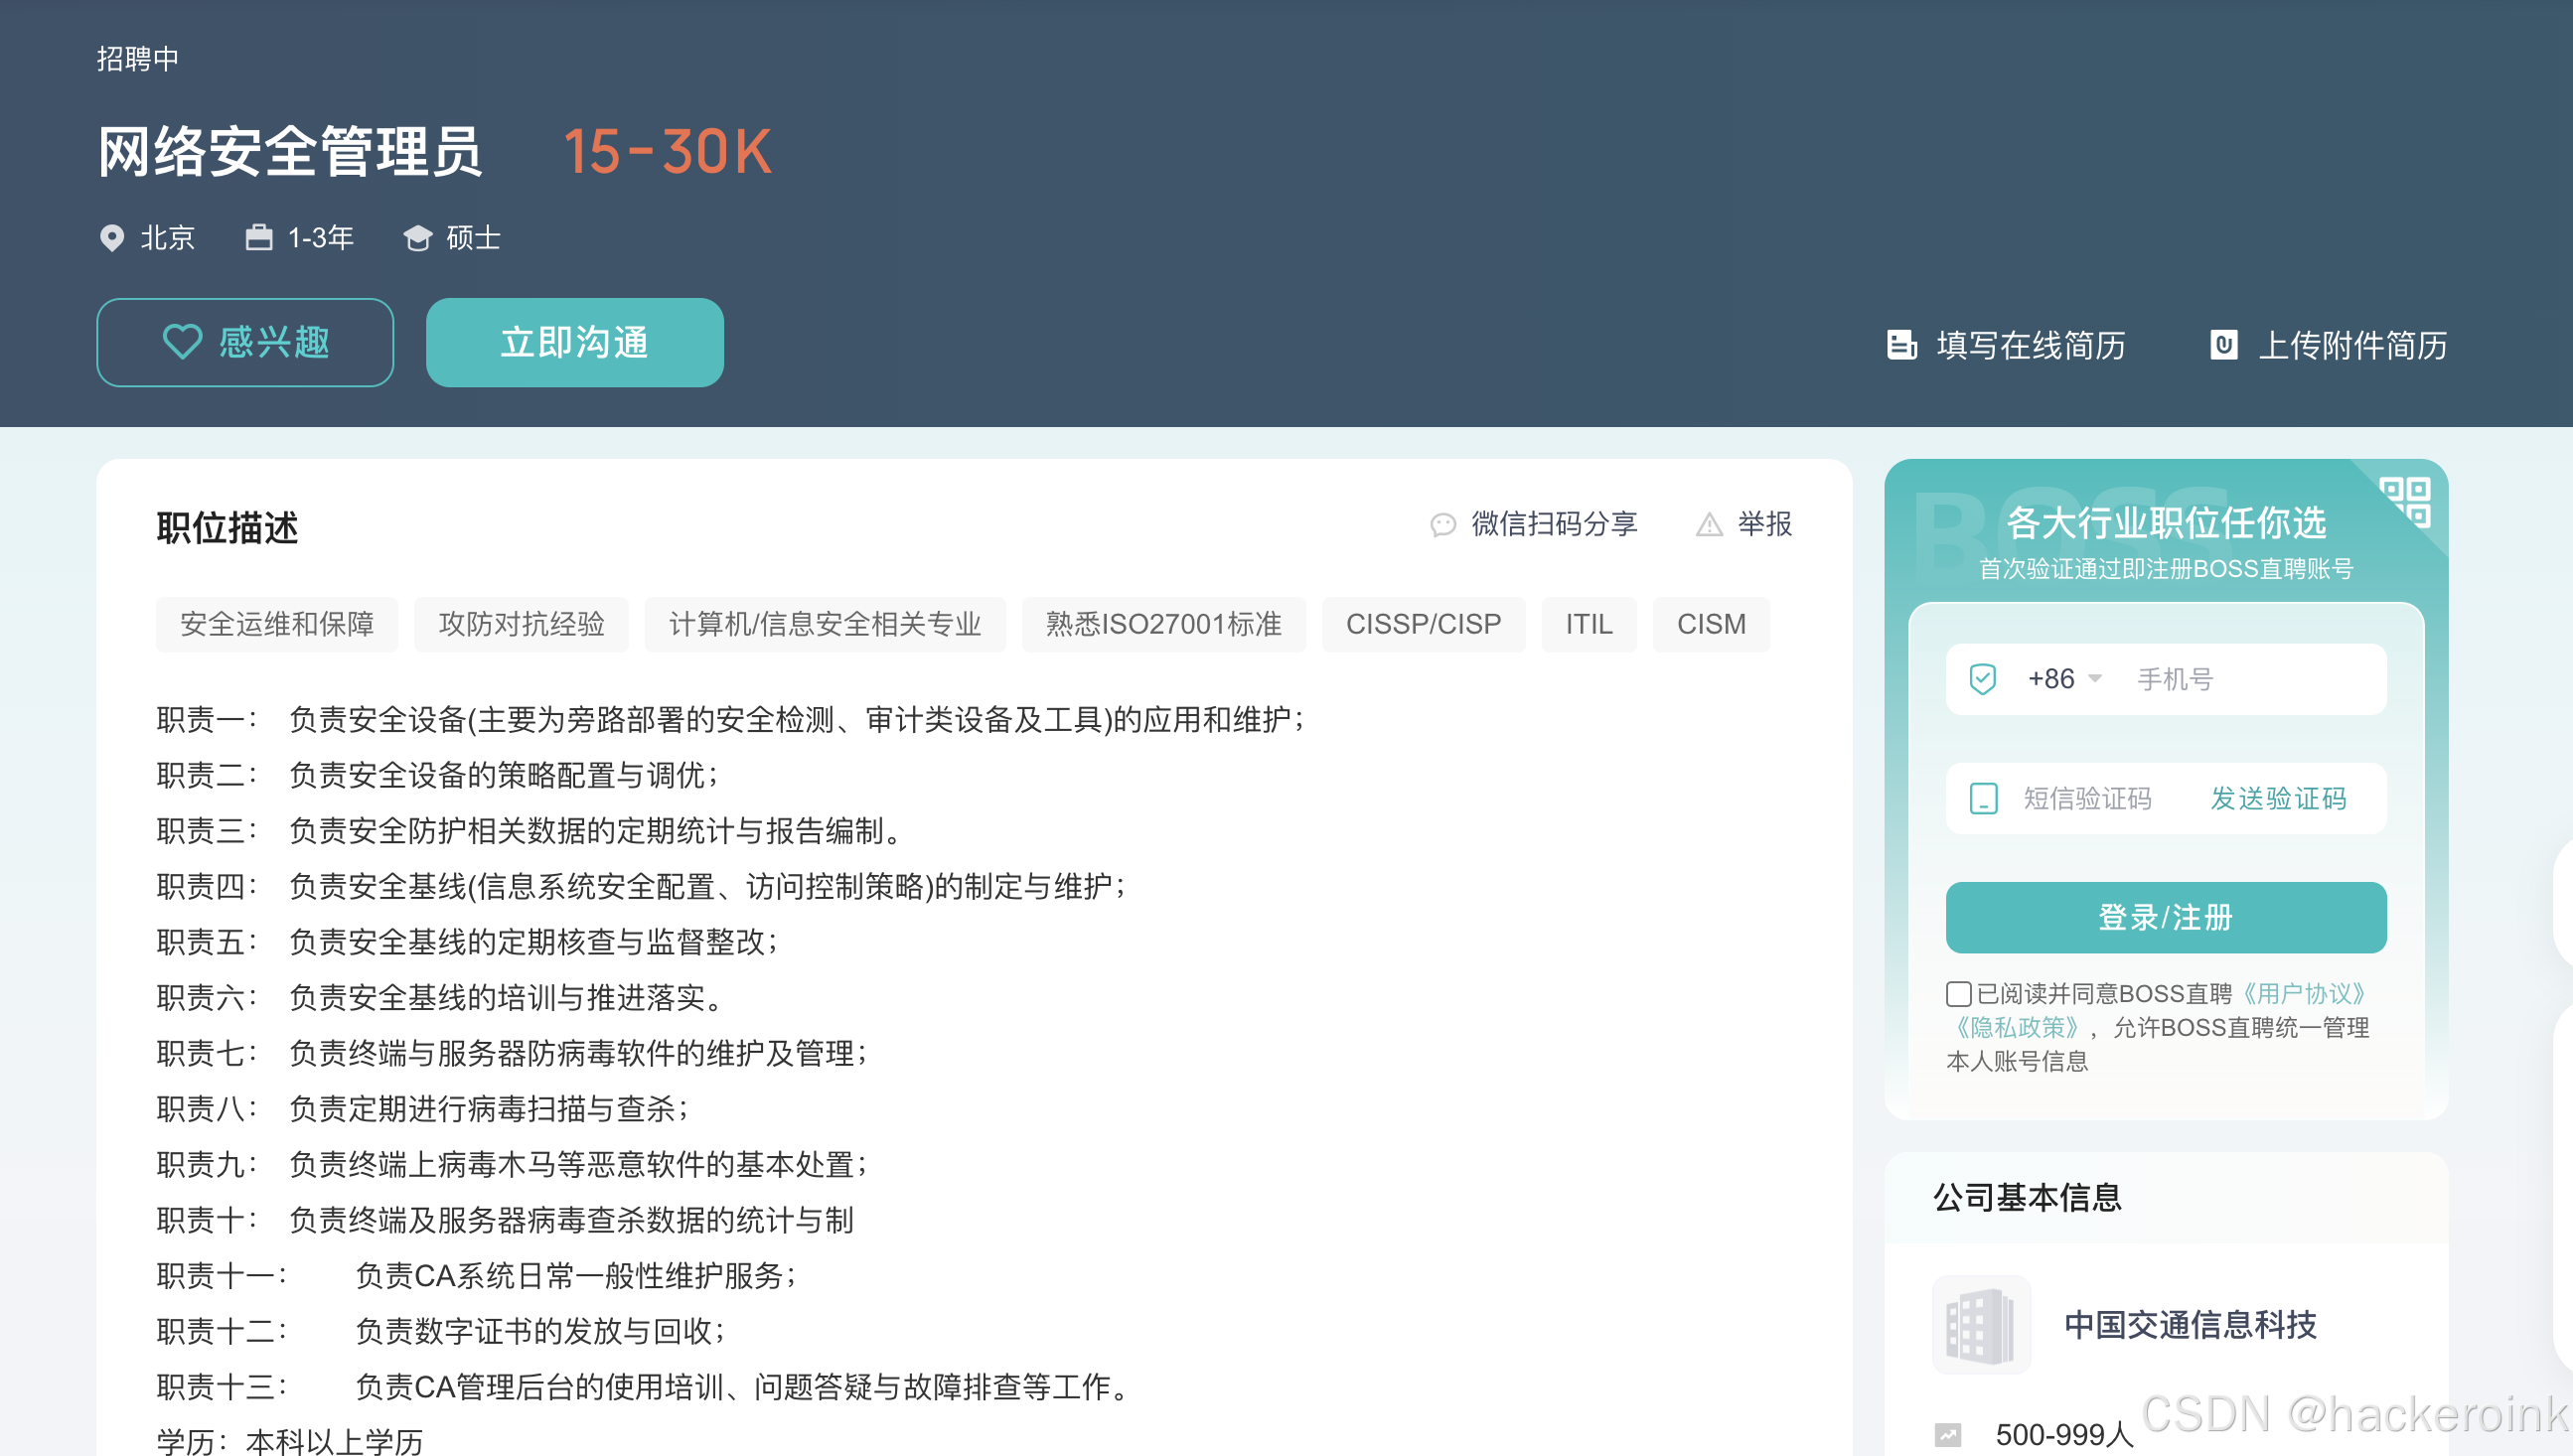Click the 手机号 phone number input field
This screenshot has height=1456, width=2573.
(2250, 678)
